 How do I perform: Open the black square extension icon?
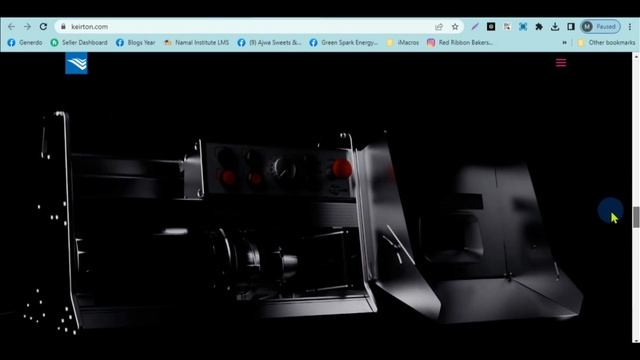pyautogui.click(x=491, y=27)
